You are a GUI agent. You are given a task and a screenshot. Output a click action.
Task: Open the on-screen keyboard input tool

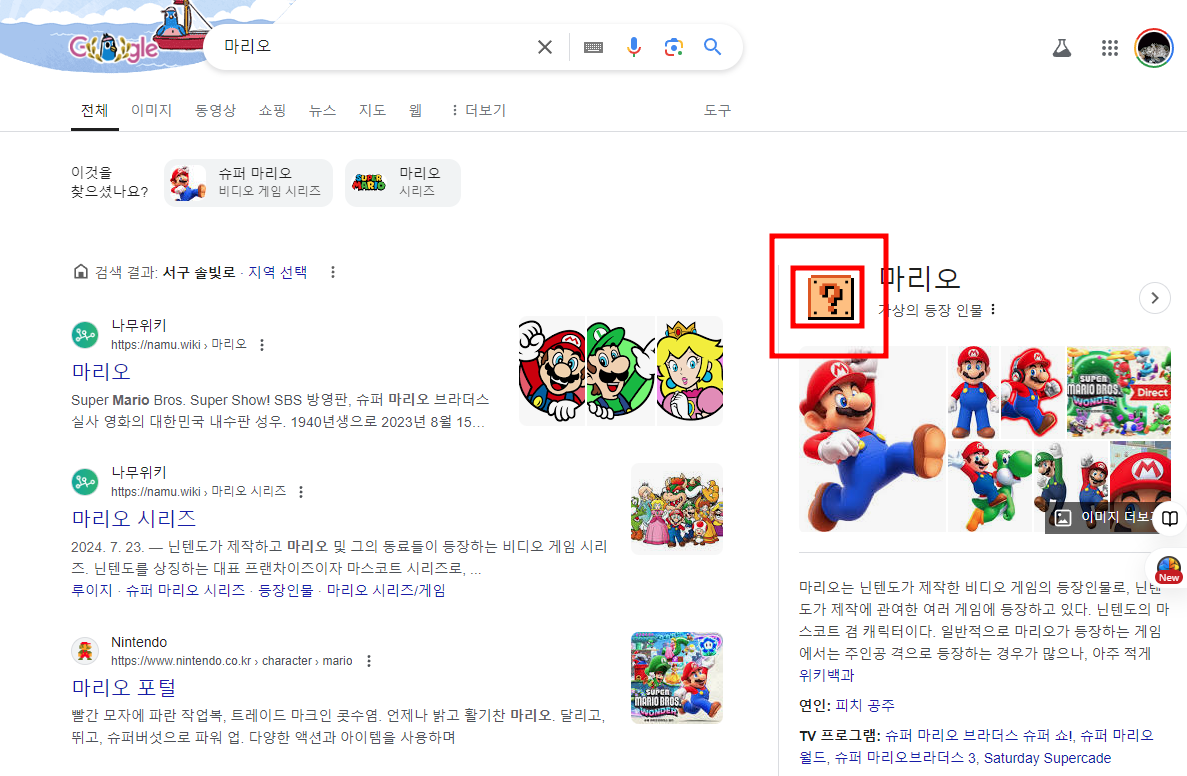point(594,47)
